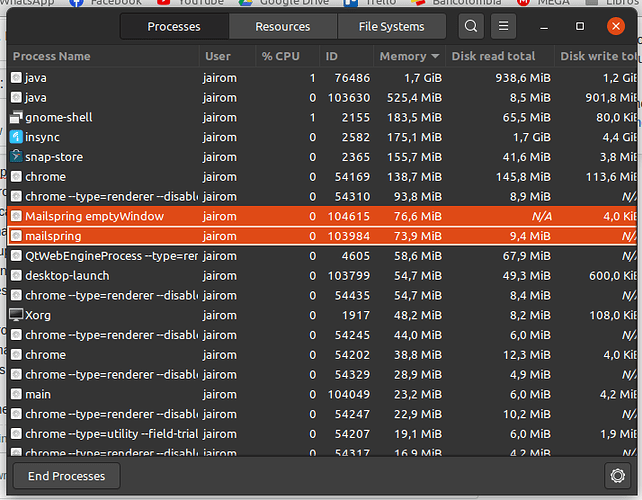Select the desktop-launch process row
642x500 pixels.
point(322,275)
